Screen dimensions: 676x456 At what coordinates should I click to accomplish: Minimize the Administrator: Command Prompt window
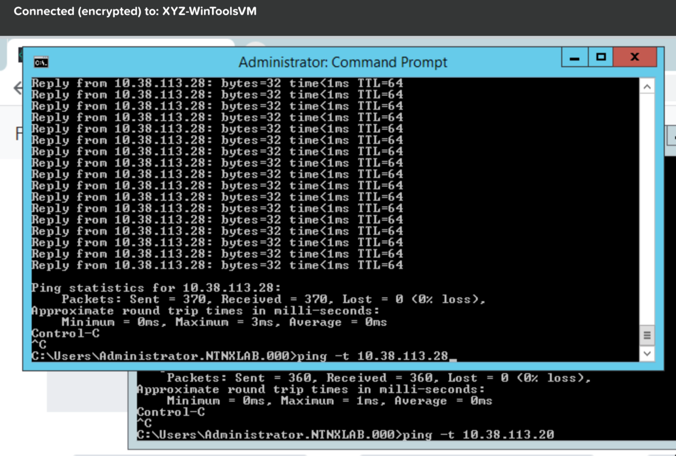pyautogui.click(x=574, y=57)
